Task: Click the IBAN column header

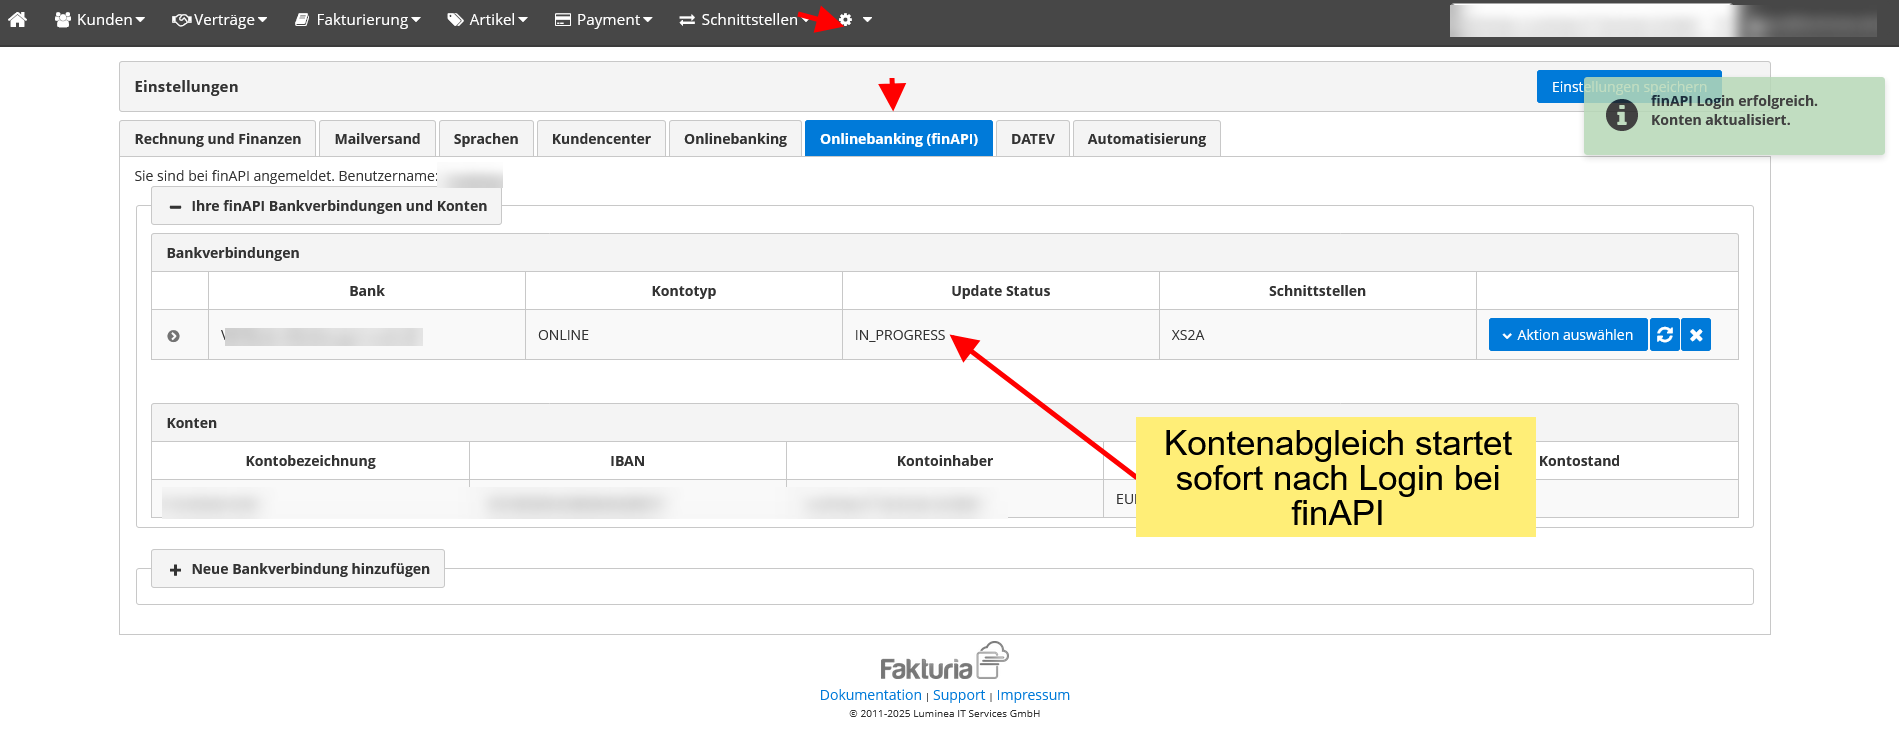Action: [628, 461]
